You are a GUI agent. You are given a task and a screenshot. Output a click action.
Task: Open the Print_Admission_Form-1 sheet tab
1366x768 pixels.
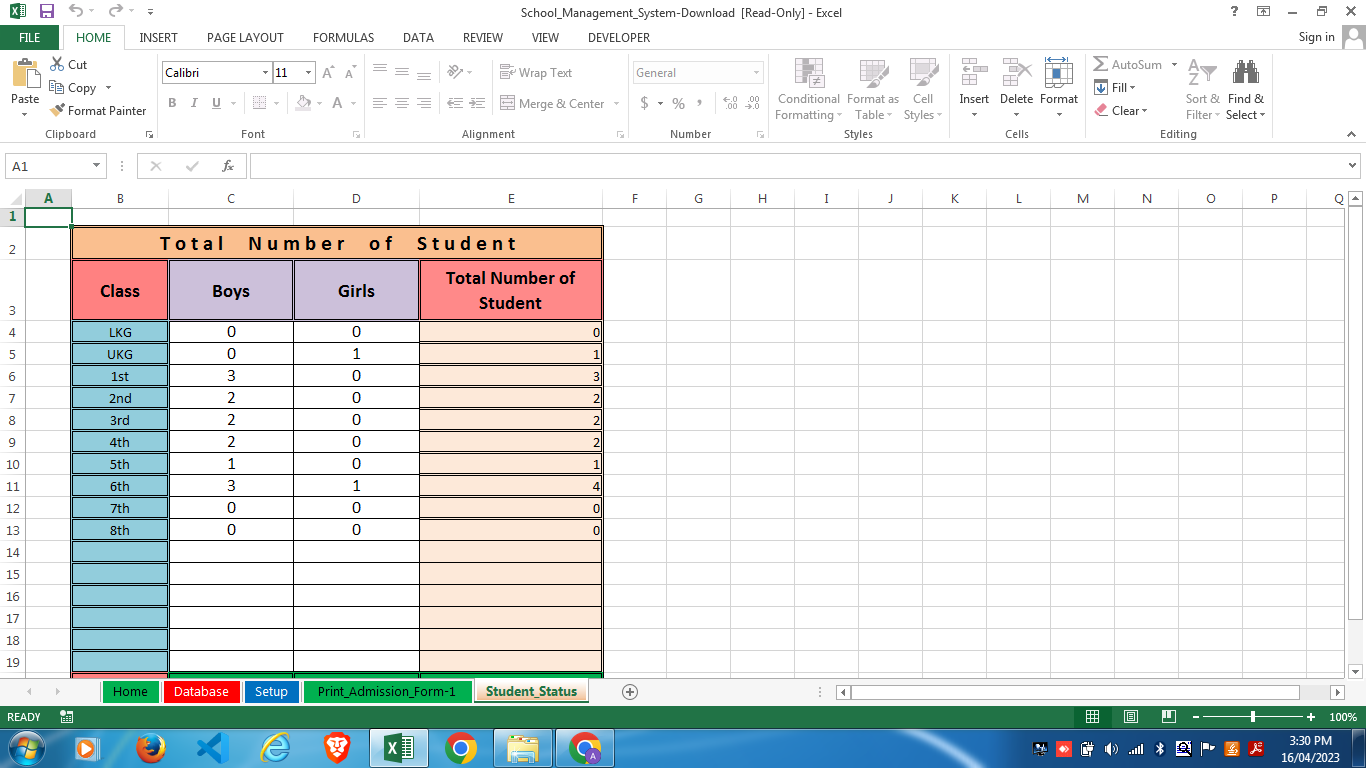(387, 692)
